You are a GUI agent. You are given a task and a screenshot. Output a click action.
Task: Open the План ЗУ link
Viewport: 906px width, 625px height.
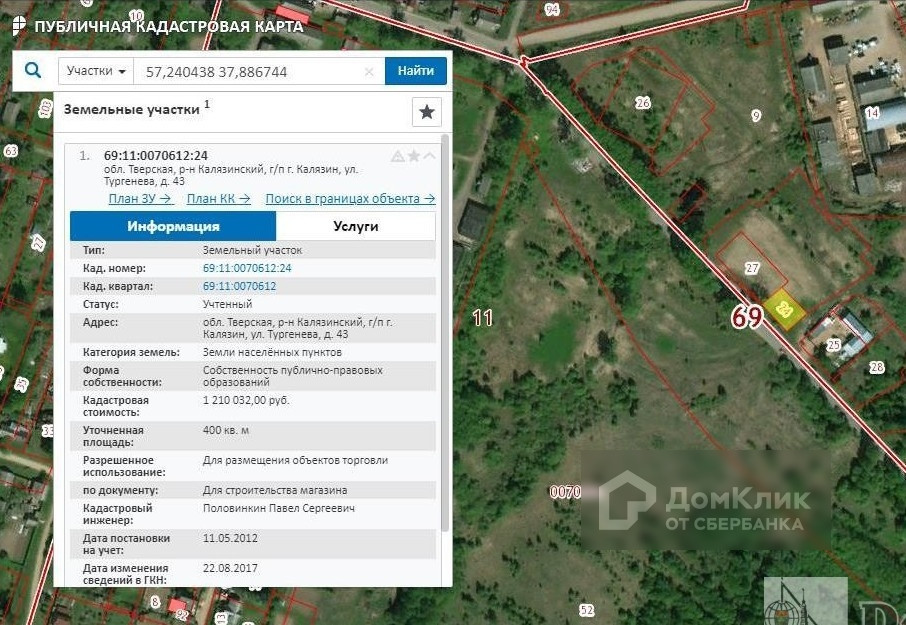pos(140,199)
